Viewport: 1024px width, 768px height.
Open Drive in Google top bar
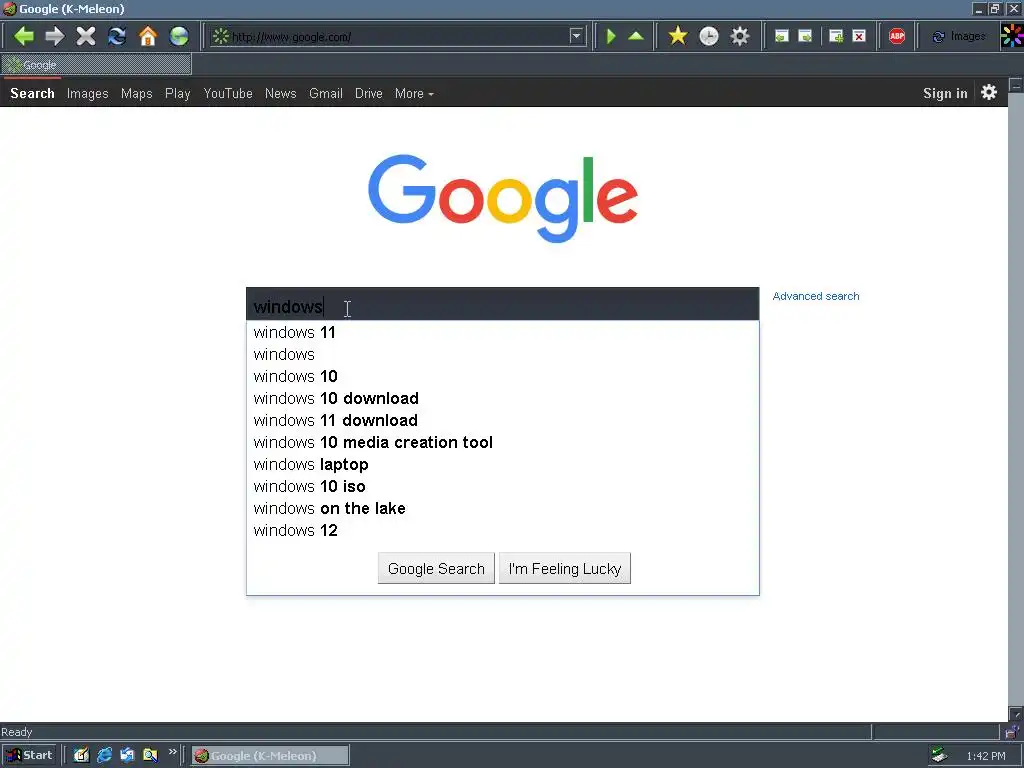pyautogui.click(x=369, y=93)
